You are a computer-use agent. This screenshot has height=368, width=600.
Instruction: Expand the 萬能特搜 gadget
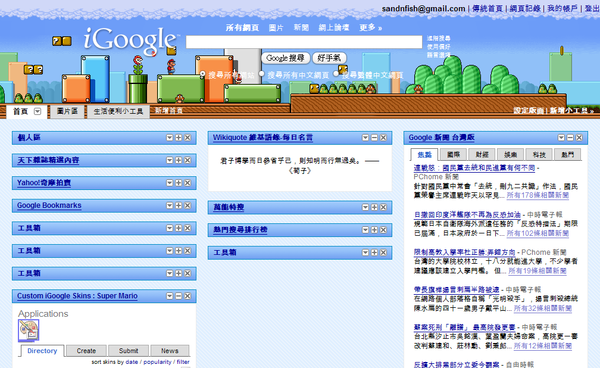click(375, 207)
